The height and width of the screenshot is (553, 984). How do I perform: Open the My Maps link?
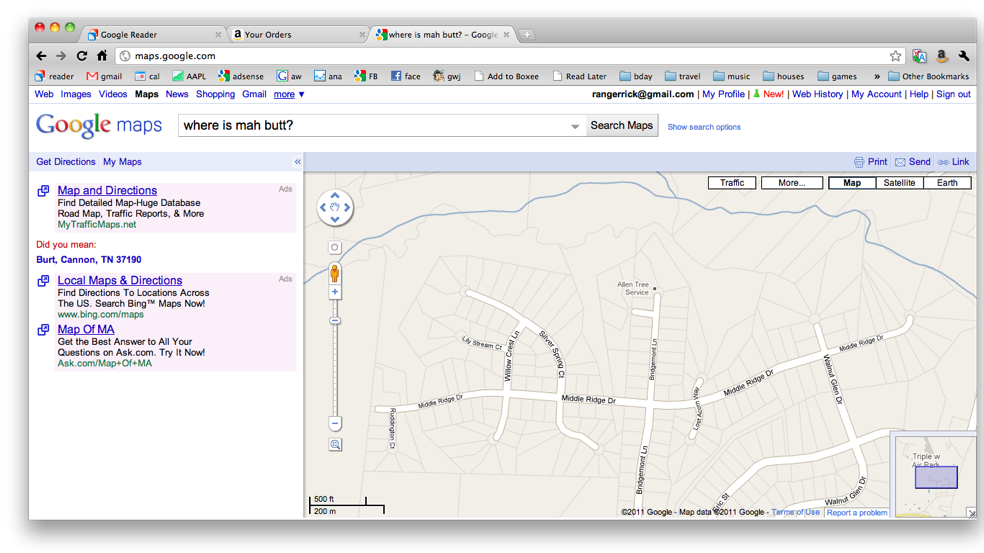[122, 162]
